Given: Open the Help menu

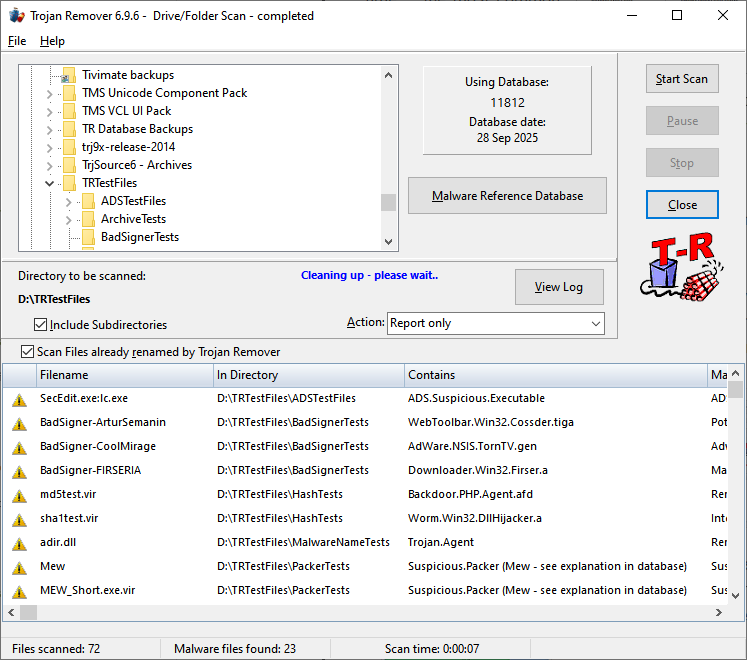Looking at the screenshot, I should (x=52, y=41).
